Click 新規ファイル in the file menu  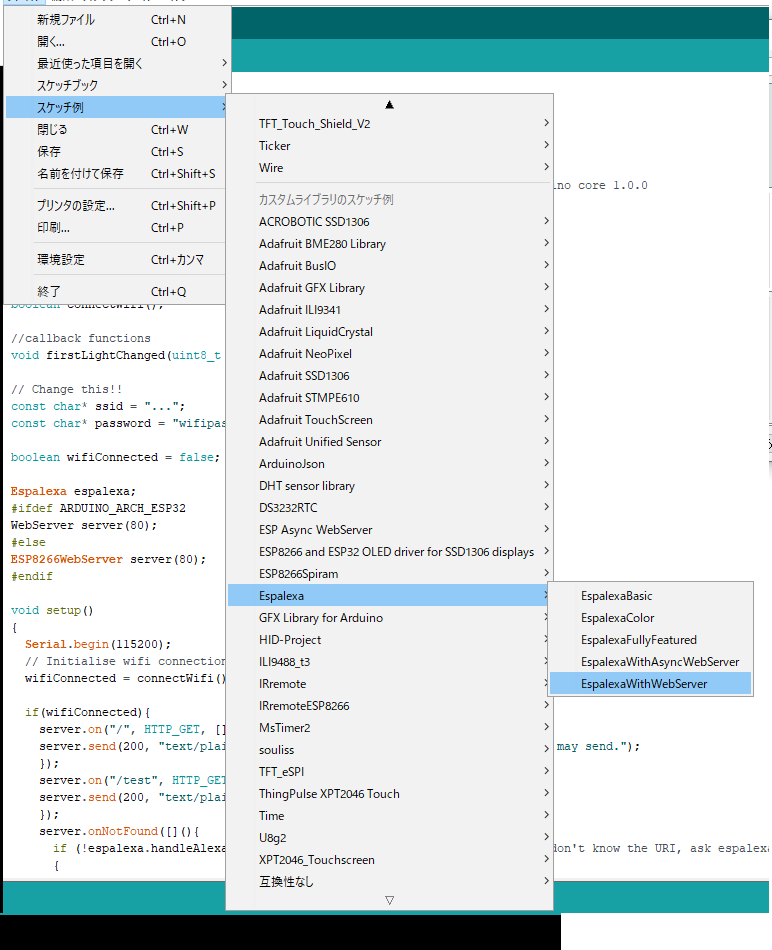[116, 20]
